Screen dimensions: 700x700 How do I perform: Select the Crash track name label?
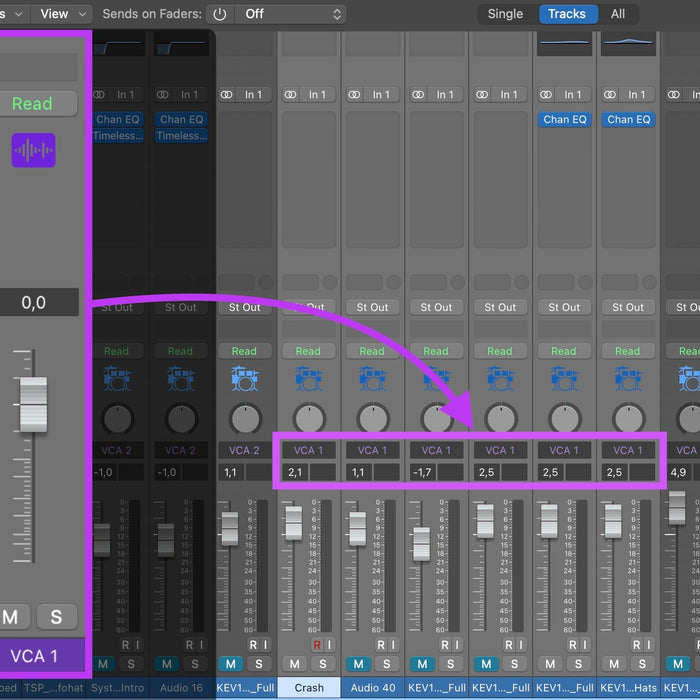coord(309,688)
